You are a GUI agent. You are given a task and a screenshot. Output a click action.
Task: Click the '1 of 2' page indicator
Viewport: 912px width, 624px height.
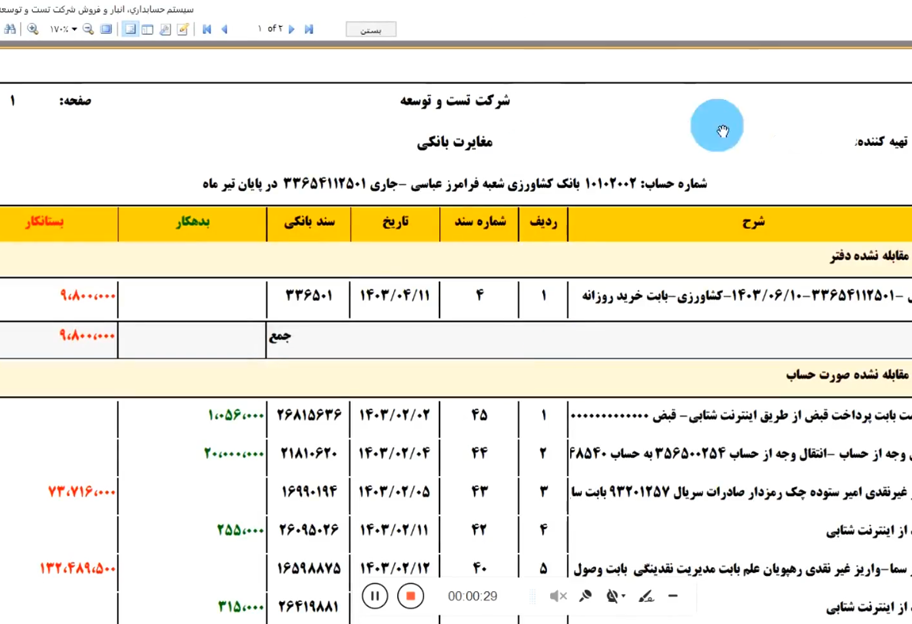point(270,28)
